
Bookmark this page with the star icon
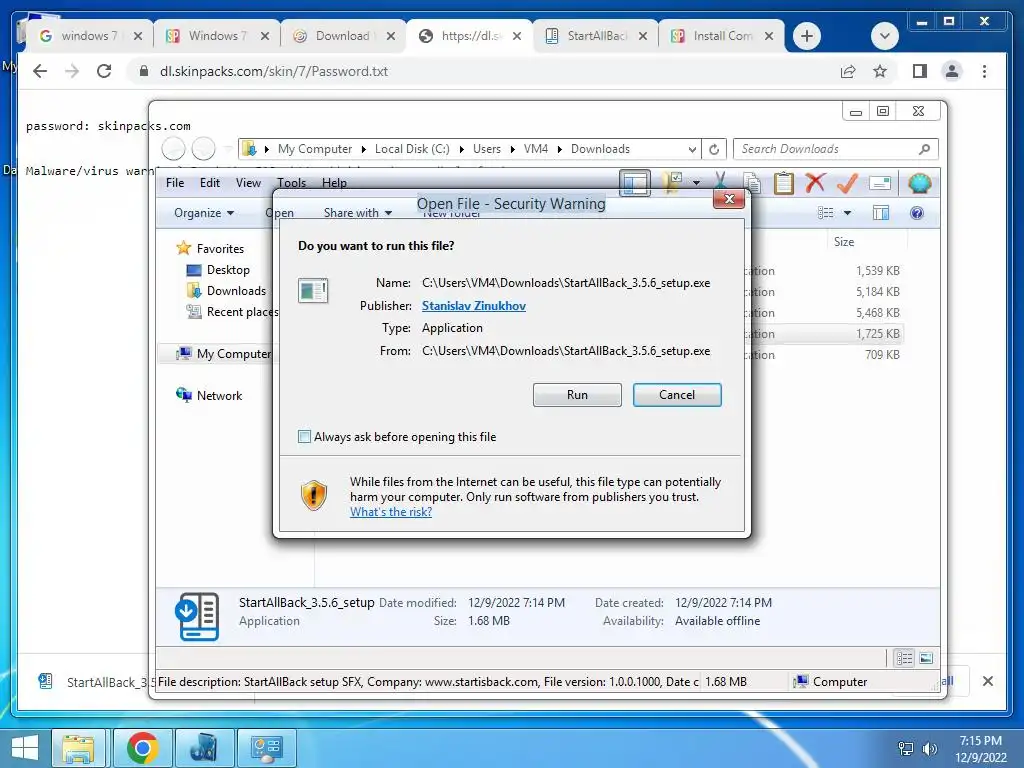[880, 71]
